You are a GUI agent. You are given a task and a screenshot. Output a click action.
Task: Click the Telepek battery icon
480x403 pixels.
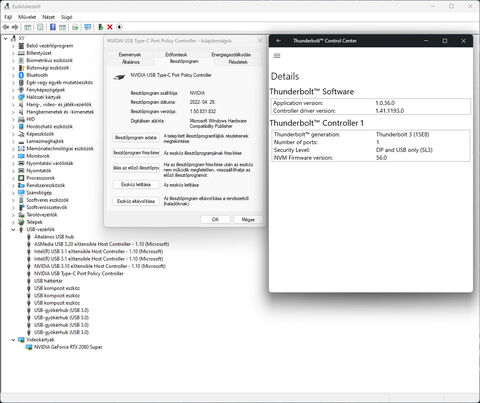pyautogui.click(x=21, y=222)
